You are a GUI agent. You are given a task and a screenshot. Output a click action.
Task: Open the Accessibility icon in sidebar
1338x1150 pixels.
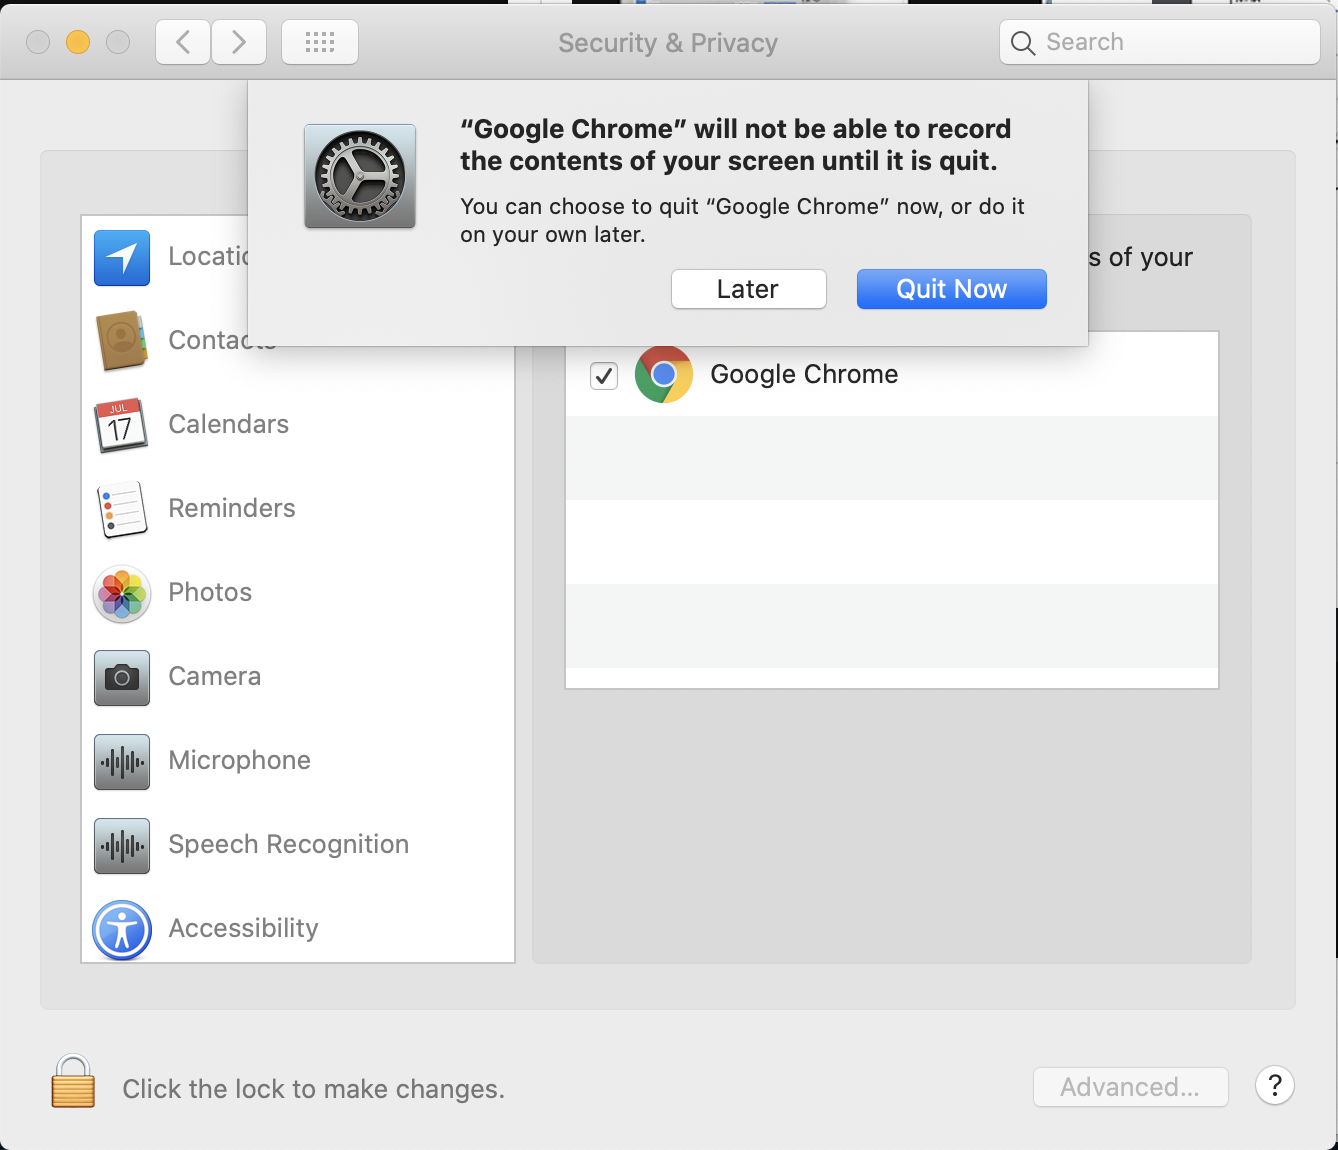click(122, 930)
